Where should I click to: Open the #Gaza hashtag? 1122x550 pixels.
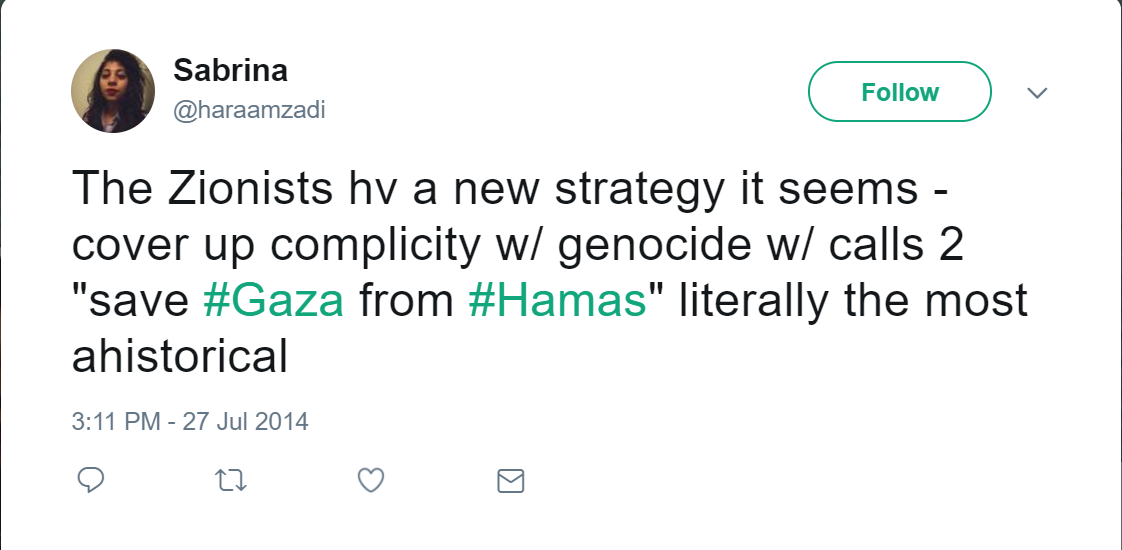273,301
